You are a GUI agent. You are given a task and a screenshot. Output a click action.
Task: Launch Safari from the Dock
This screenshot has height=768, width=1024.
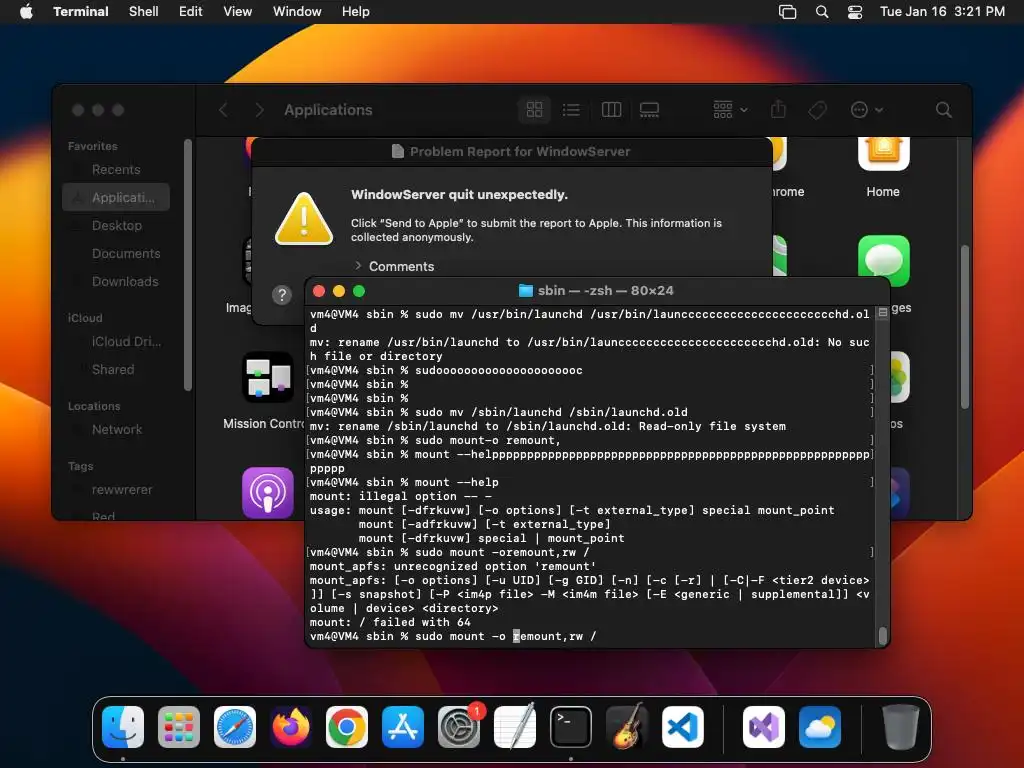coord(235,727)
